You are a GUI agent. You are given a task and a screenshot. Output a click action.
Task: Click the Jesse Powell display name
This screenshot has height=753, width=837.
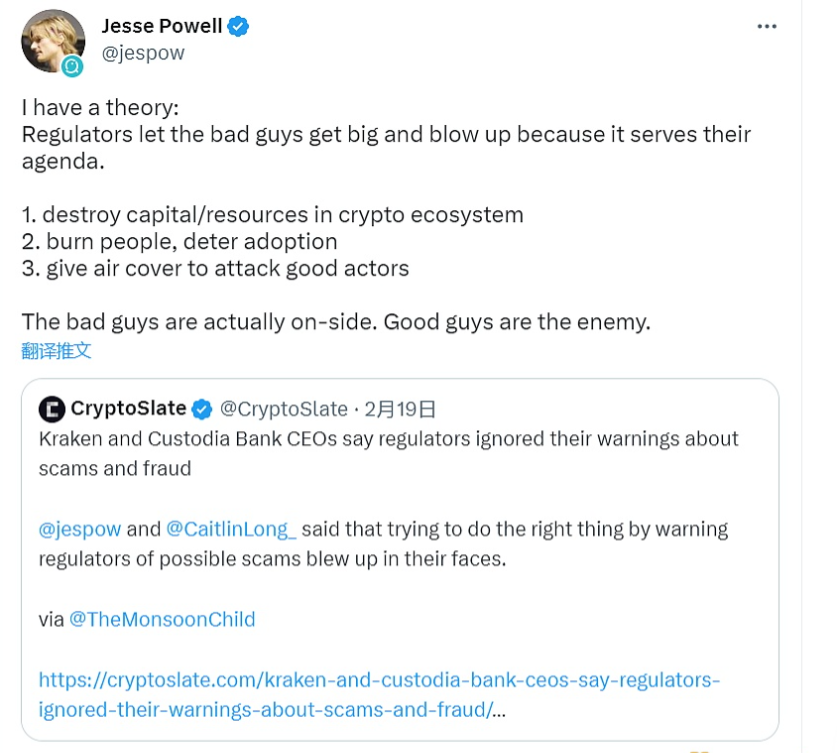tap(162, 27)
